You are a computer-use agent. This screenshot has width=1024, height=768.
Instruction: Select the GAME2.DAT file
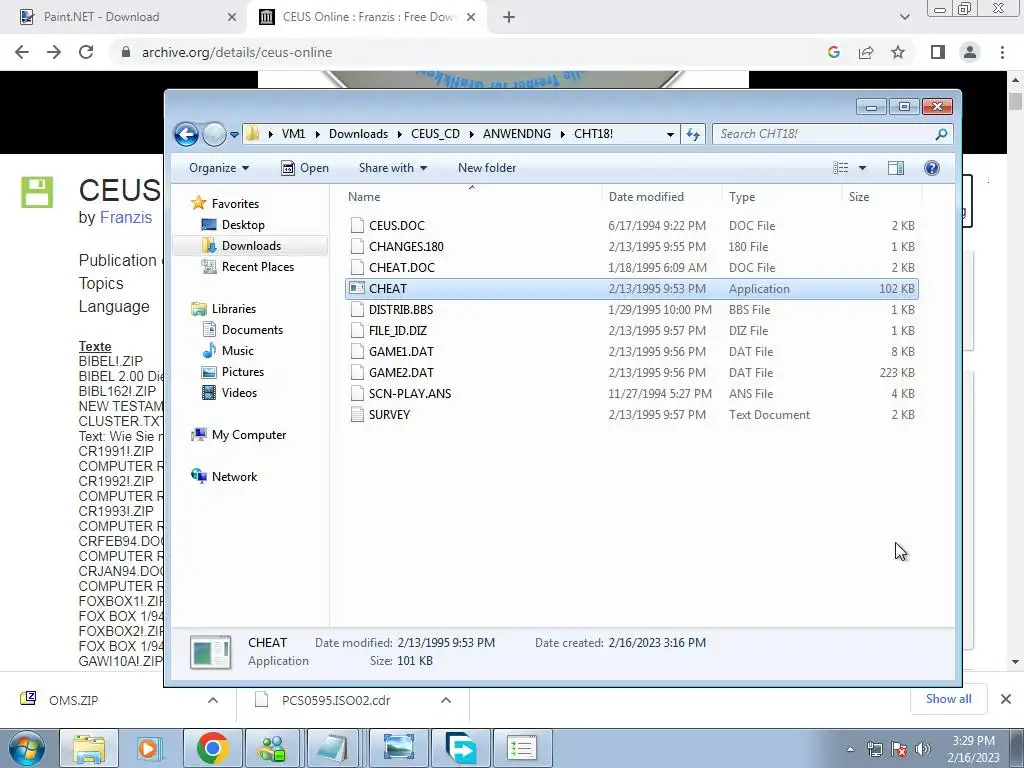[x=401, y=372]
